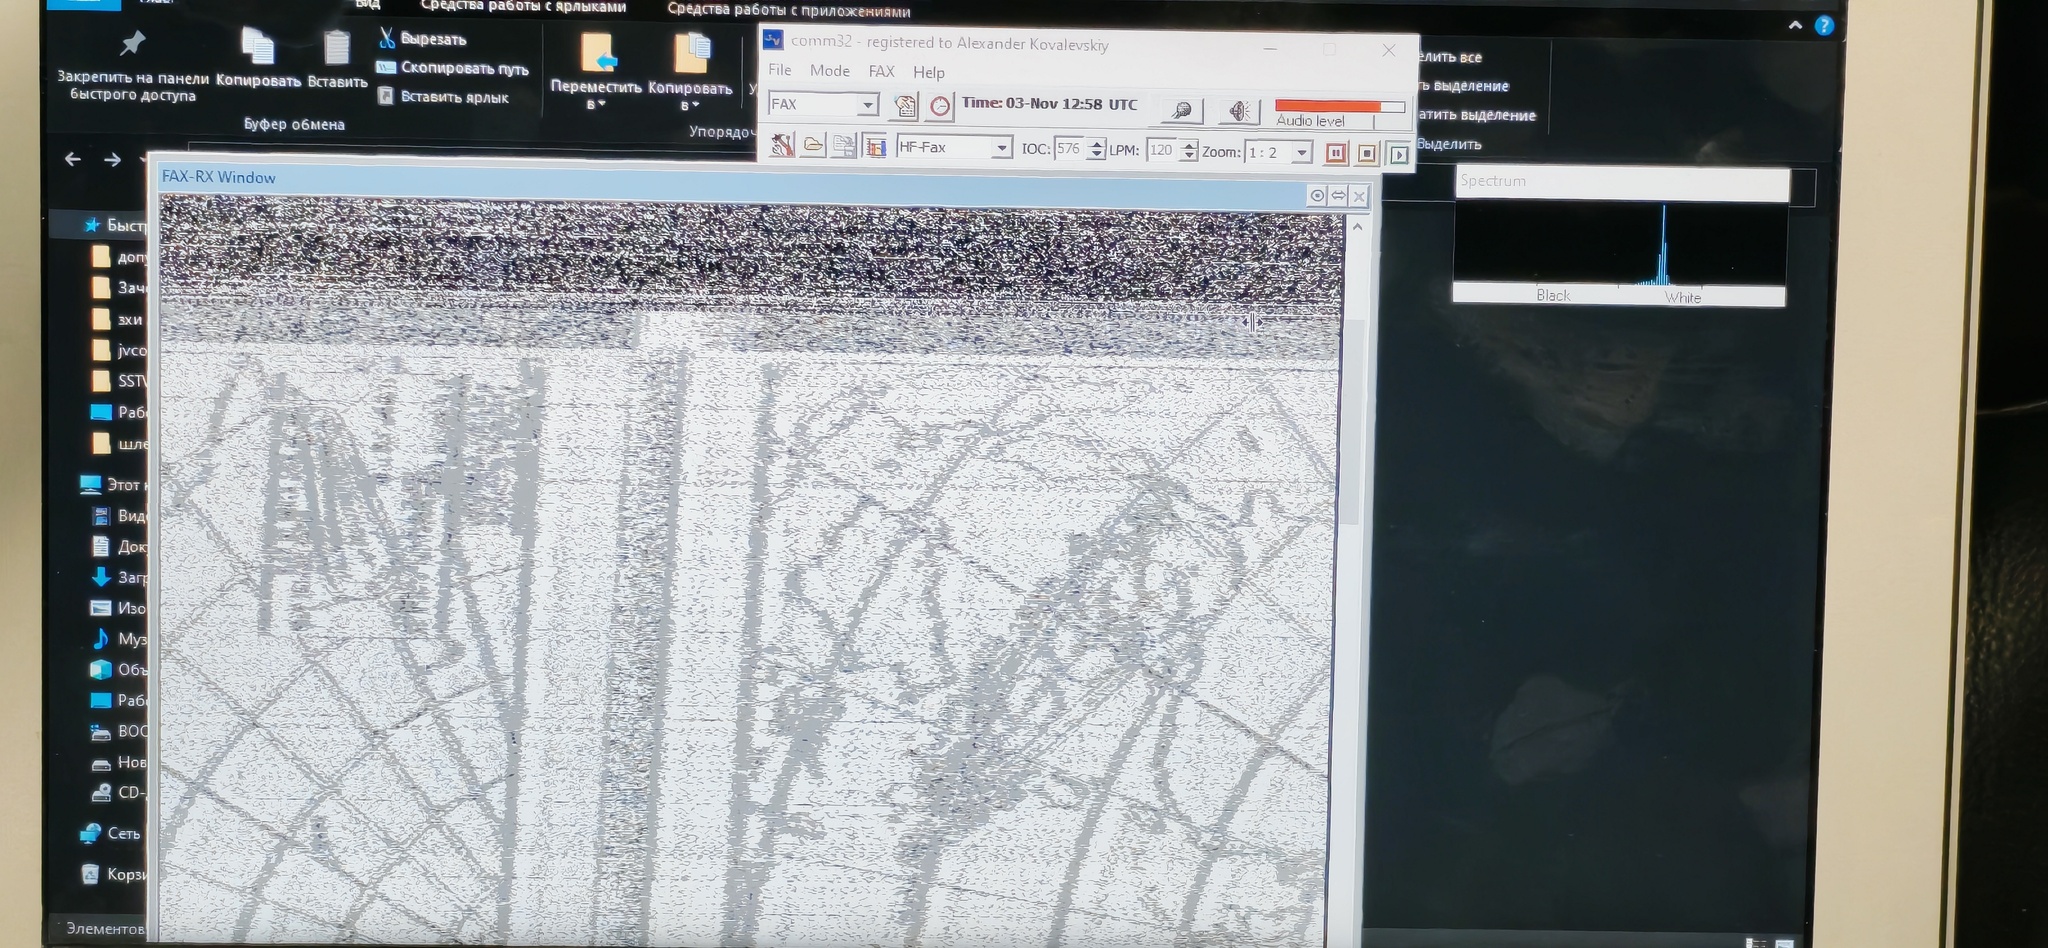
Task: Click the scissors Вырезать icon
Action: (x=387, y=38)
